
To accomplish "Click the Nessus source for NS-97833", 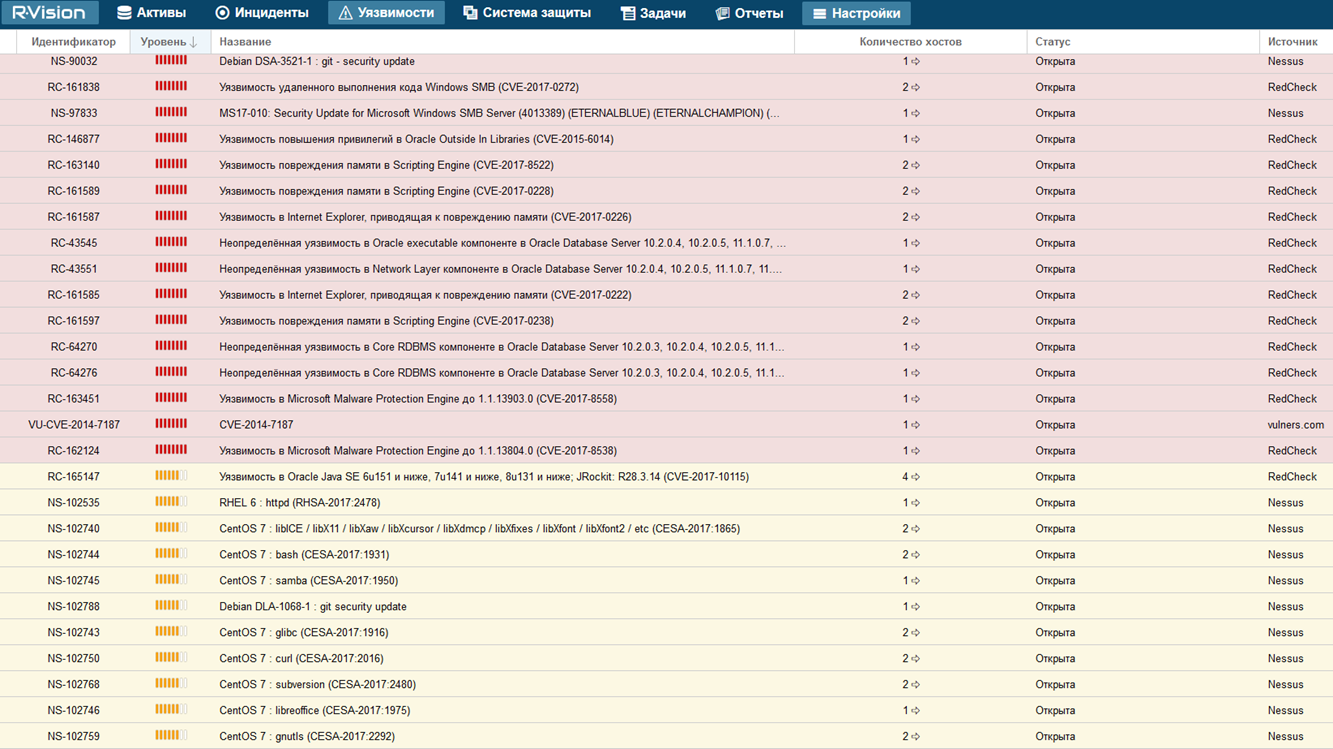I will click(x=1286, y=114).
